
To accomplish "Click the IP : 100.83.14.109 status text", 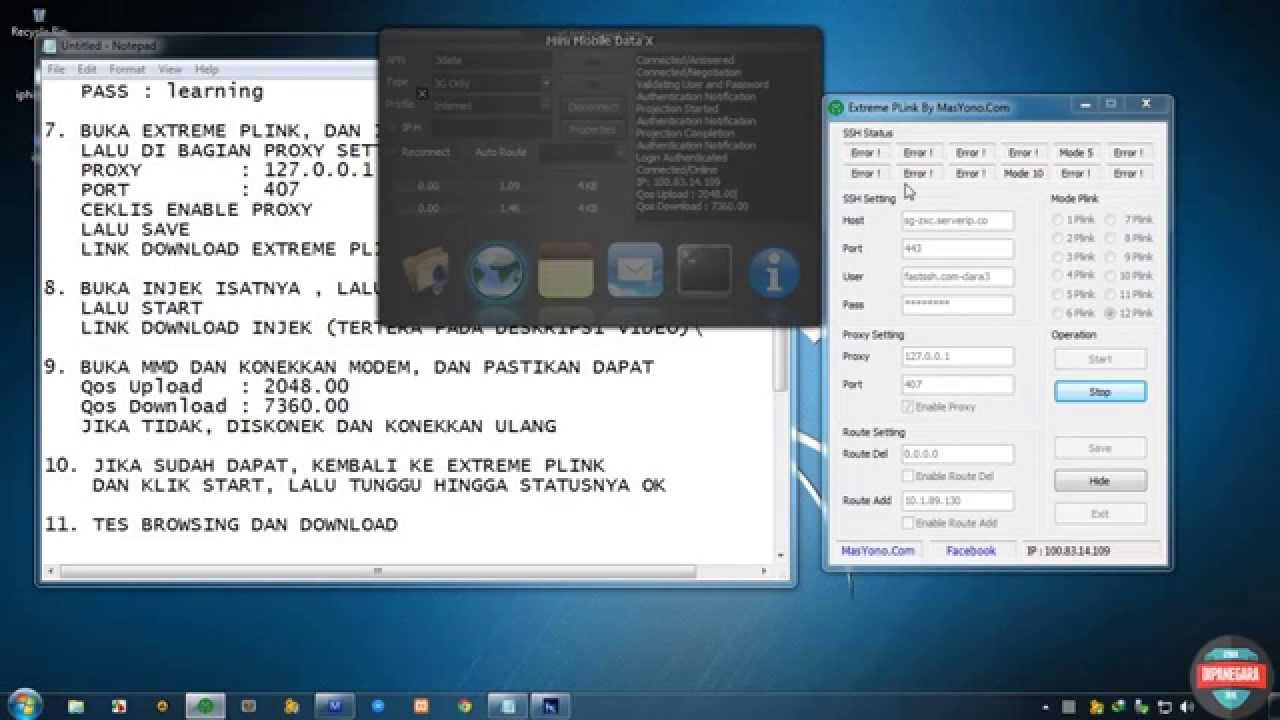I will (1067, 551).
